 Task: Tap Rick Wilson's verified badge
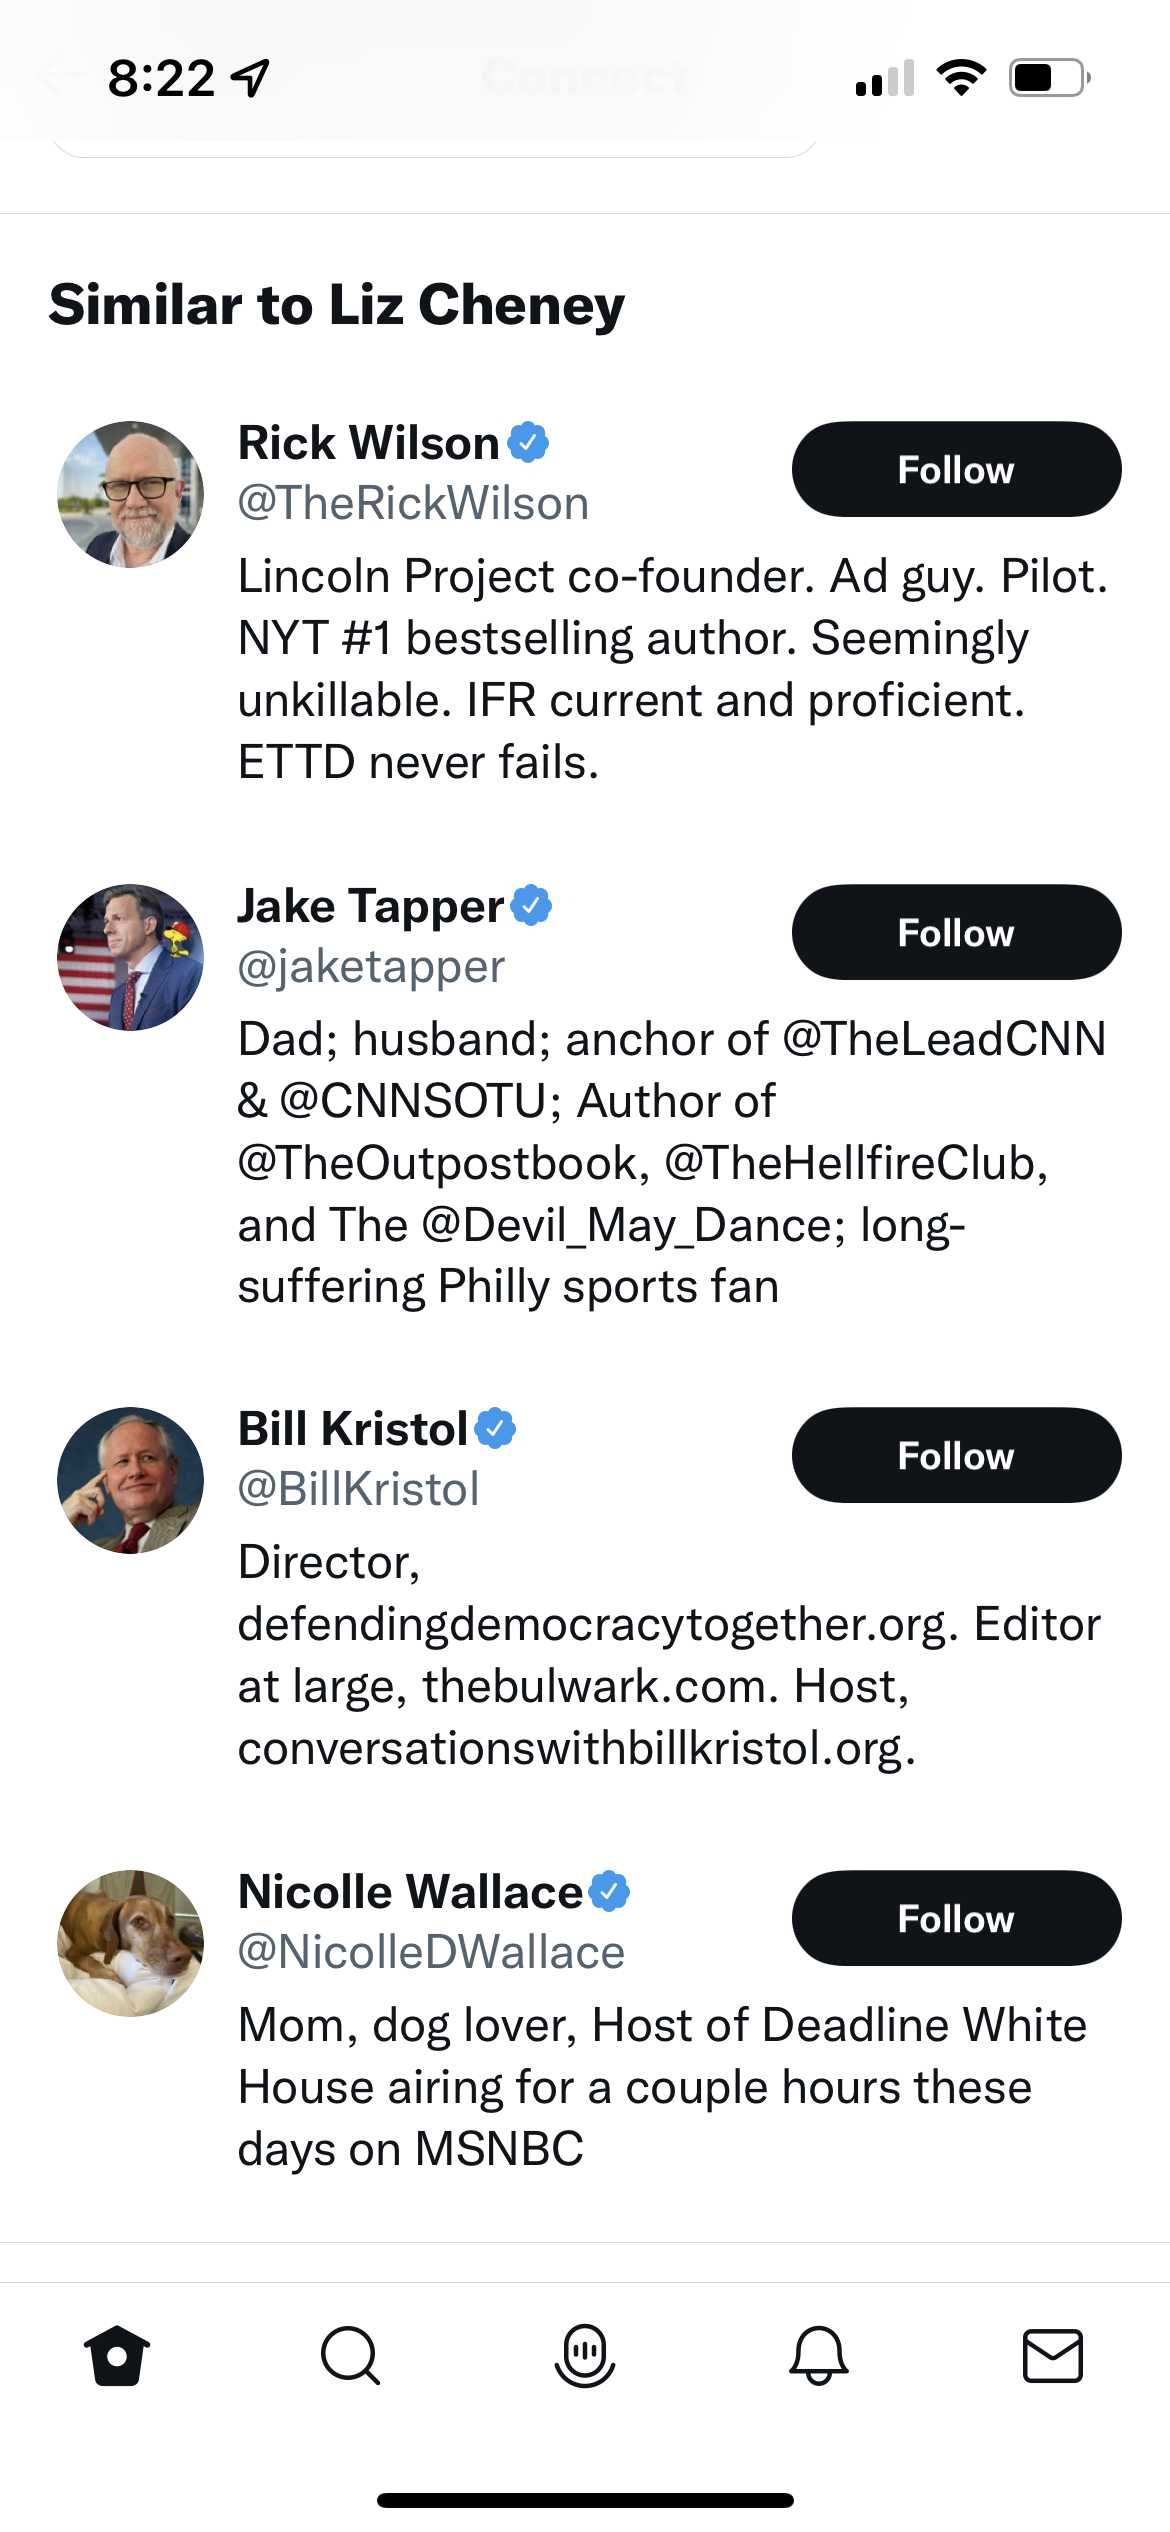coord(528,442)
